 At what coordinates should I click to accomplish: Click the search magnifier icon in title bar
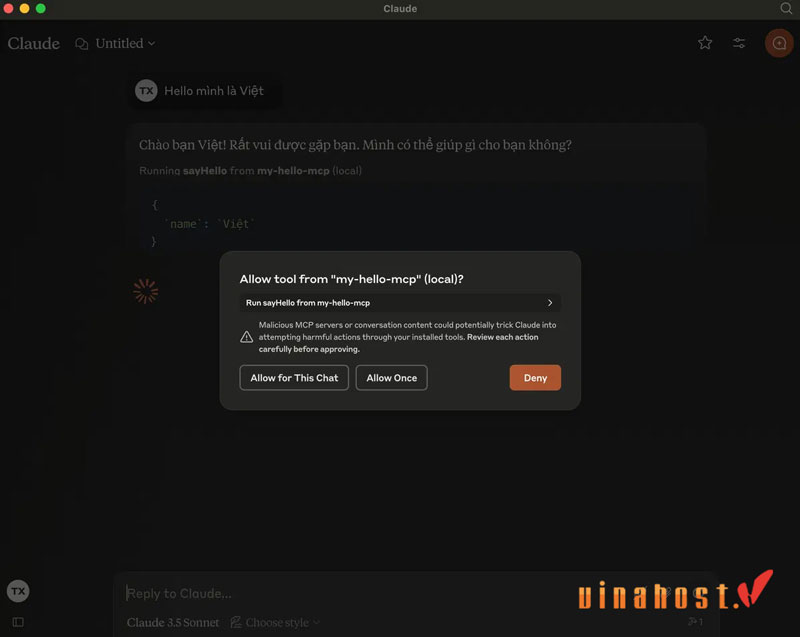(x=786, y=8)
